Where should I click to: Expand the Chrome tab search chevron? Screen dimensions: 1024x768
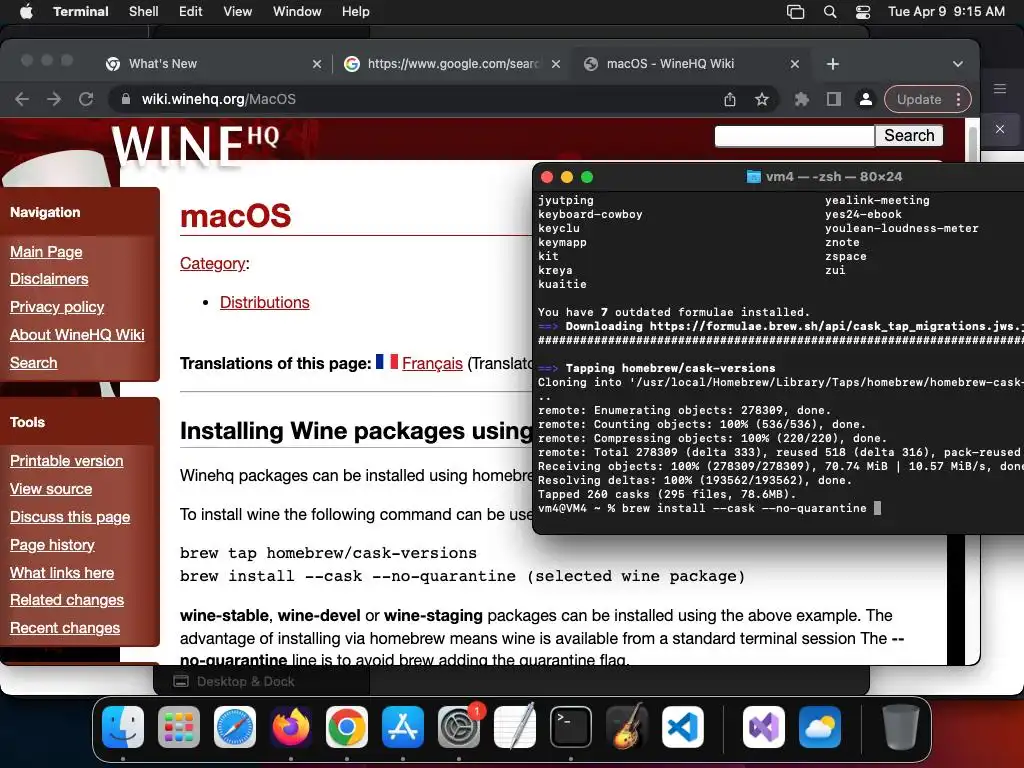(x=957, y=64)
